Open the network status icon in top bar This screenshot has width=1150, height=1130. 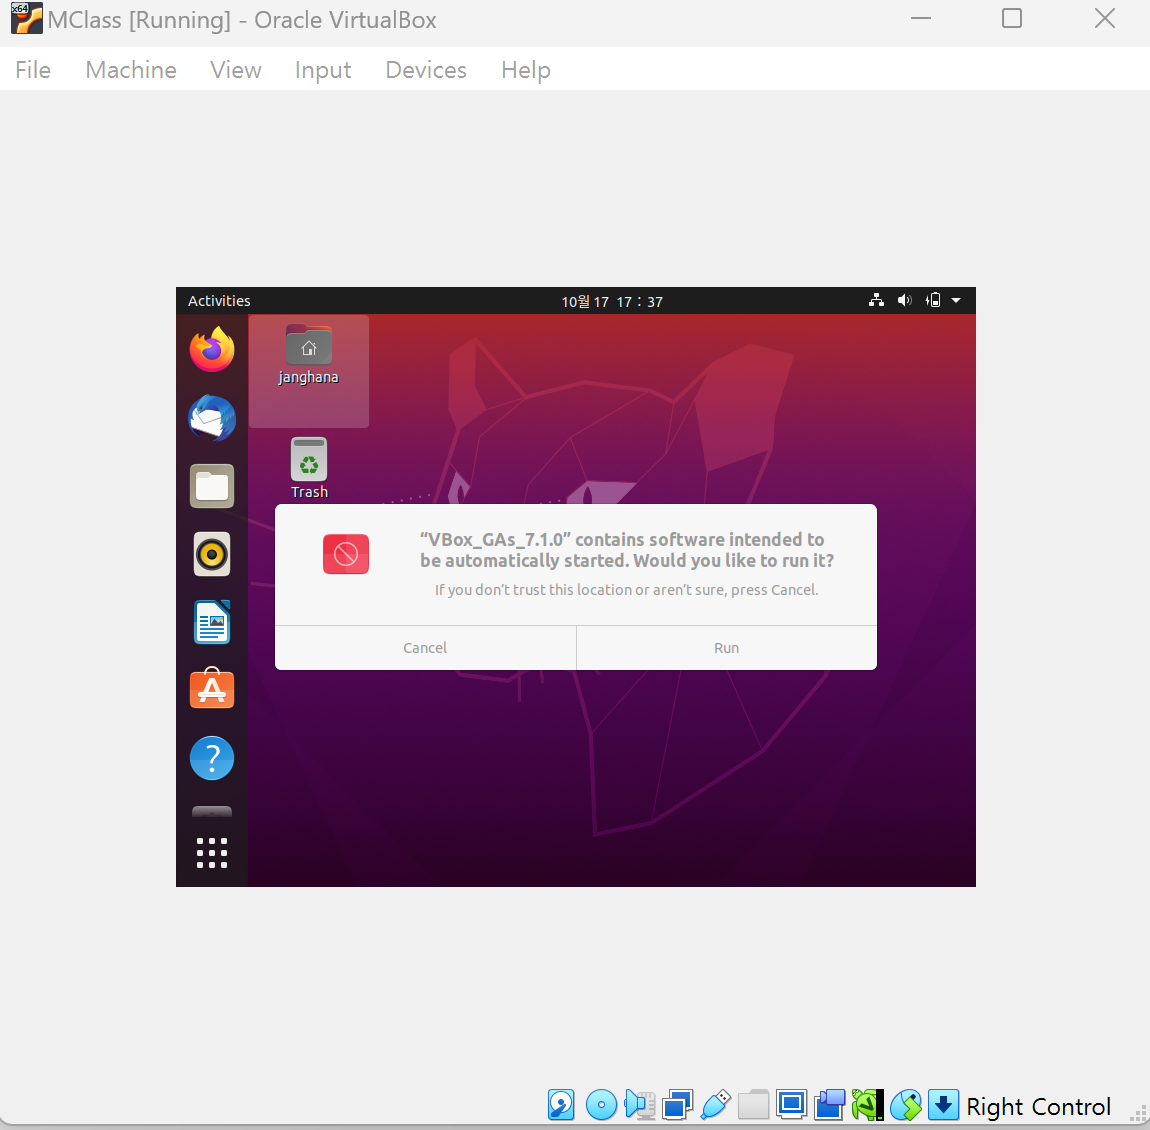pos(876,301)
